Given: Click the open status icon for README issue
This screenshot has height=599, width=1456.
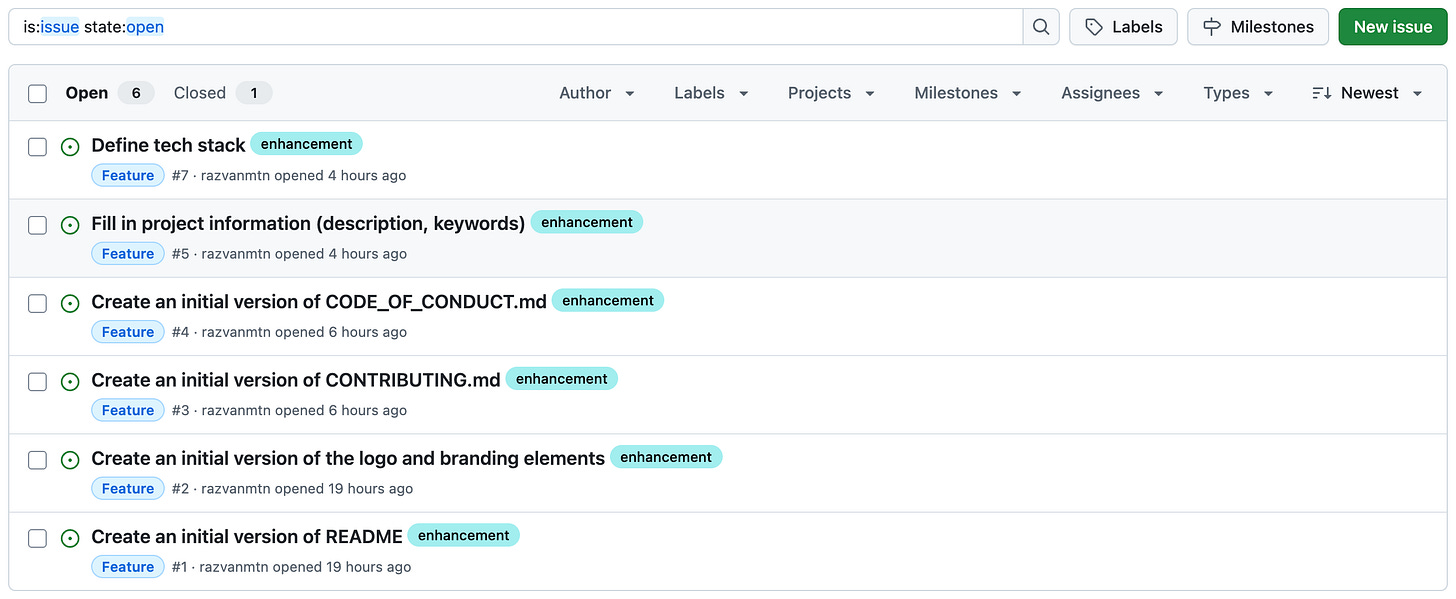Looking at the screenshot, I should point(70,538).
